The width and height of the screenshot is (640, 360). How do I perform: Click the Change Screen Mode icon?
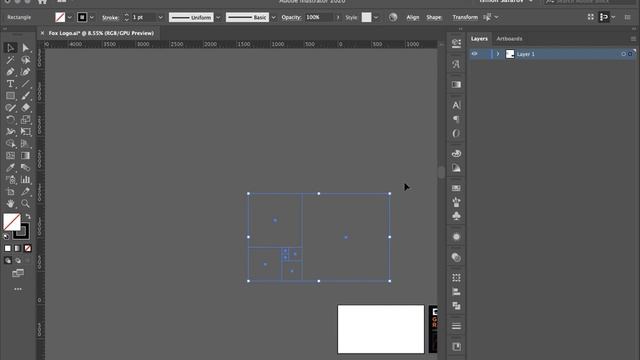coord(18,273)
